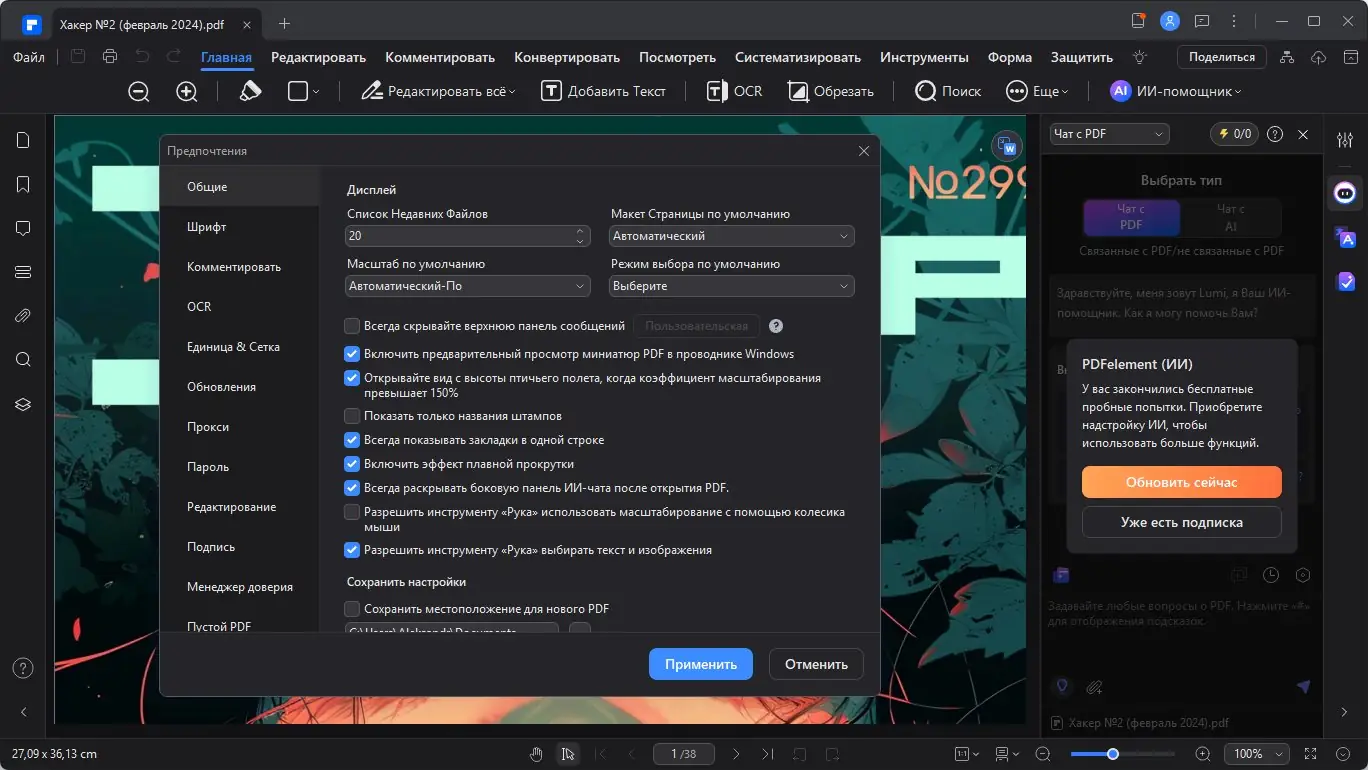Uncheck 'Включить эффект плавной прокрутки'
Image resolution: width=1368 pixels, height=770 pixels.
click(x=352, y=464)
